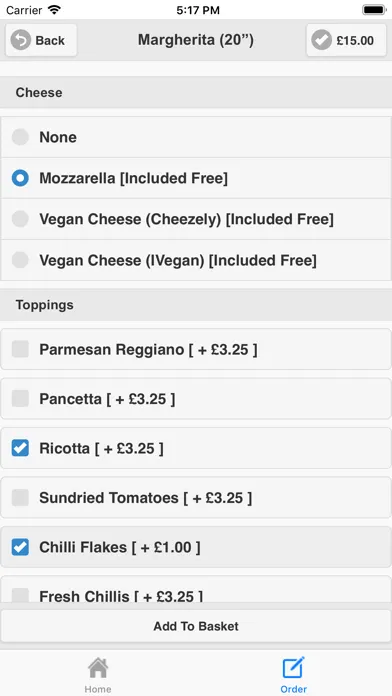Tap the checkmark icon beside £15.00
This screenshot has width=392, height=696.
[x=321, y=40]
